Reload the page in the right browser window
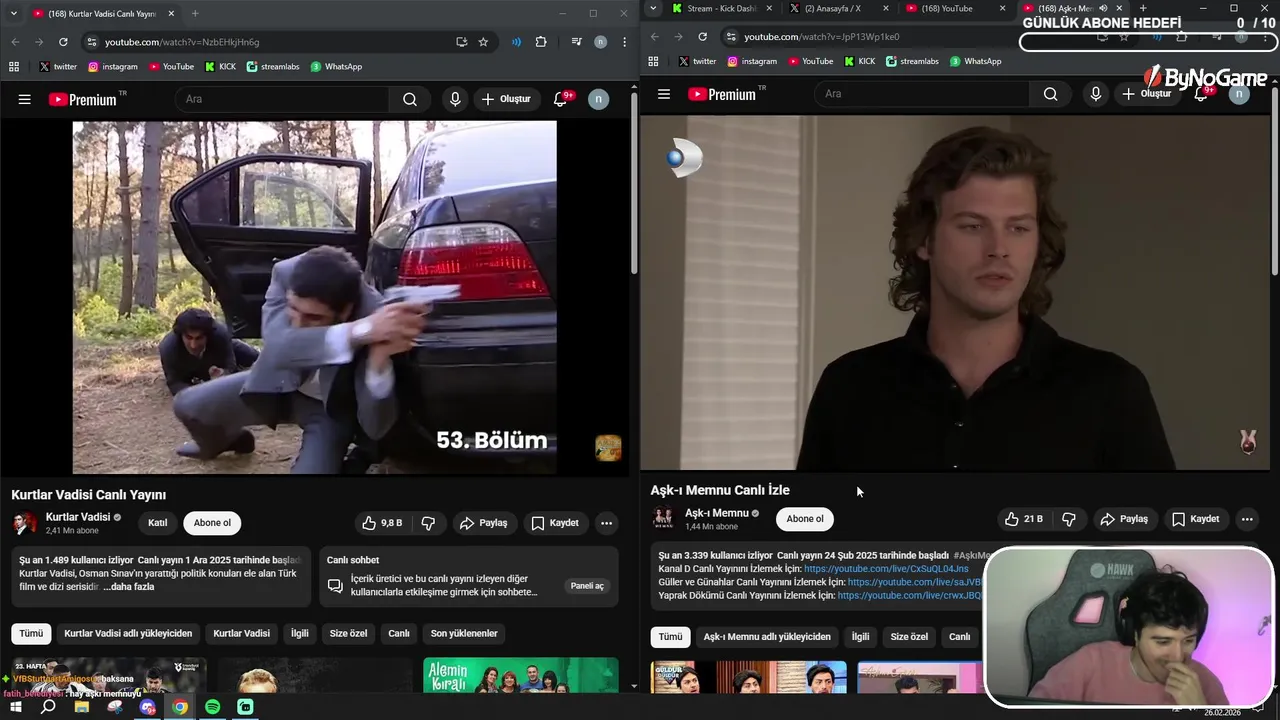The height and width of the screenshot is (720, 1280). (x=702, y=37)
